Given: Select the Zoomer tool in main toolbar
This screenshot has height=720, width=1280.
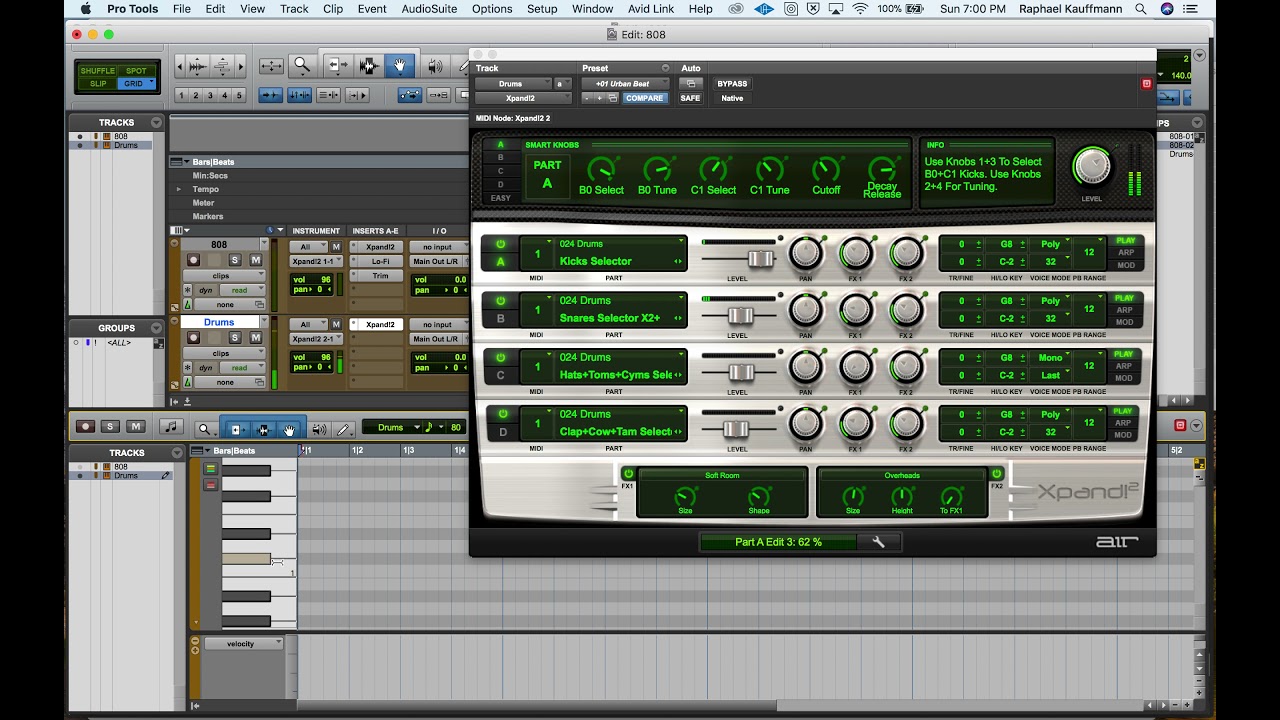Looking at the screenshot, I should point(302,66).
